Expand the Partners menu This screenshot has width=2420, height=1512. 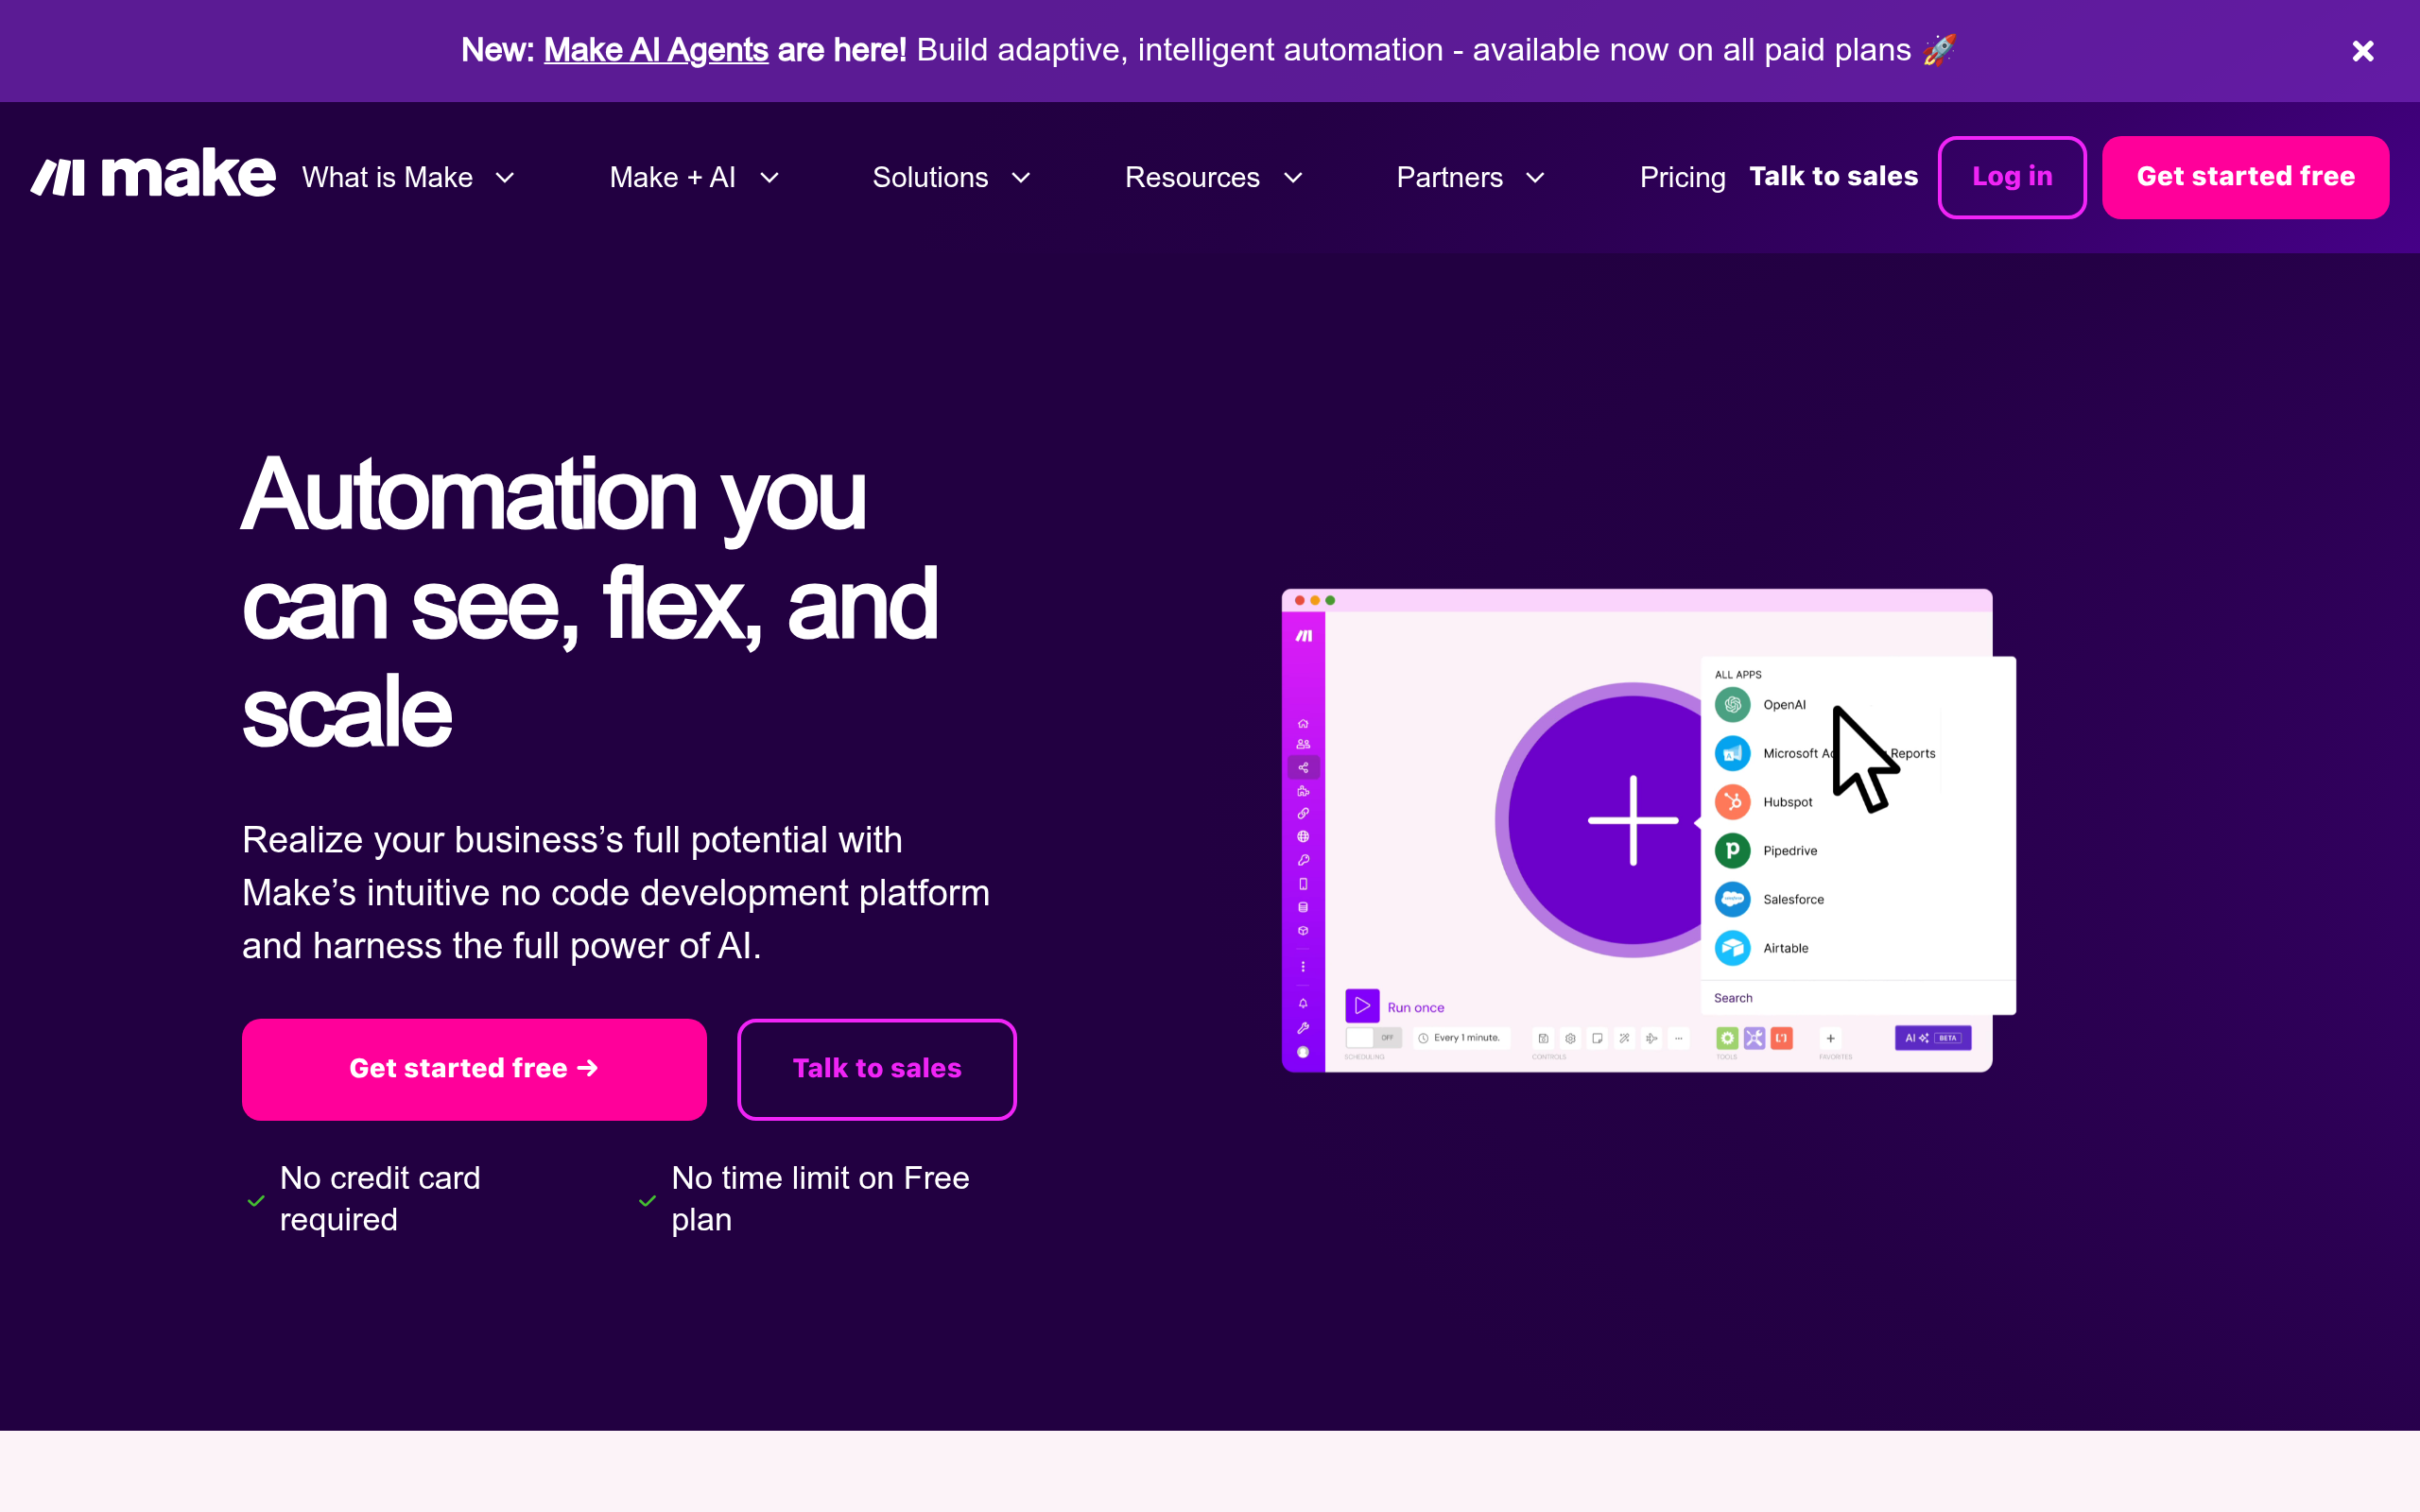[x=1470, y=177]
